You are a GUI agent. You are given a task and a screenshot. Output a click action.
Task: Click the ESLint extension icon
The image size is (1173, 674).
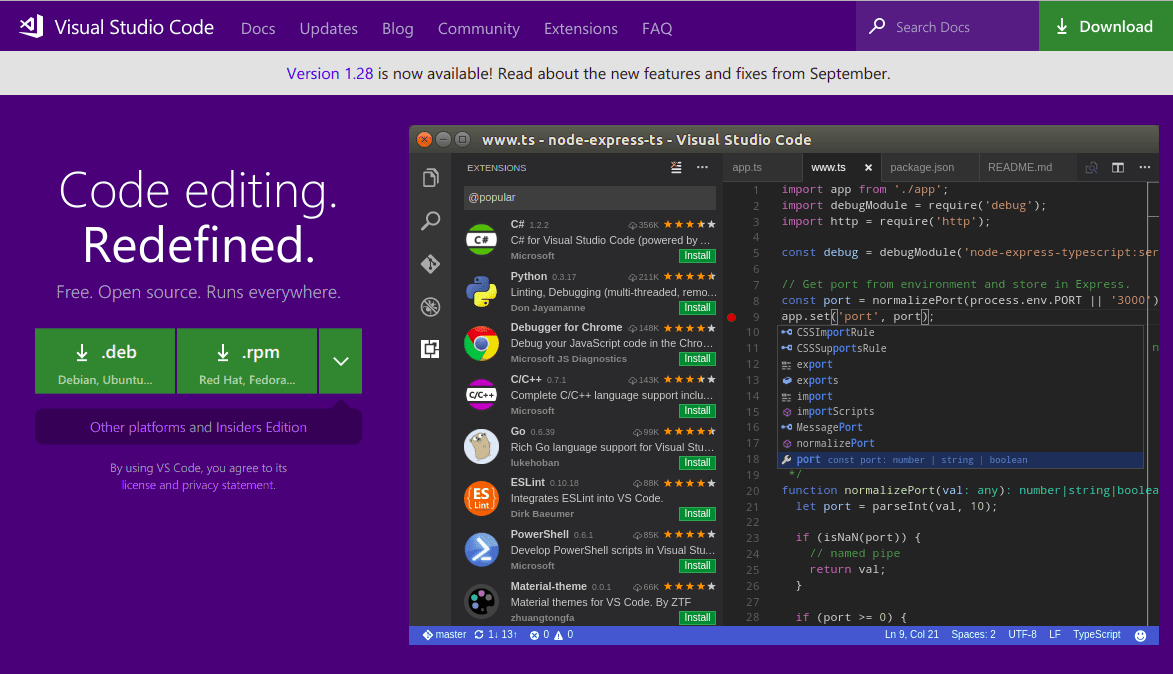[x=481, y=498]
